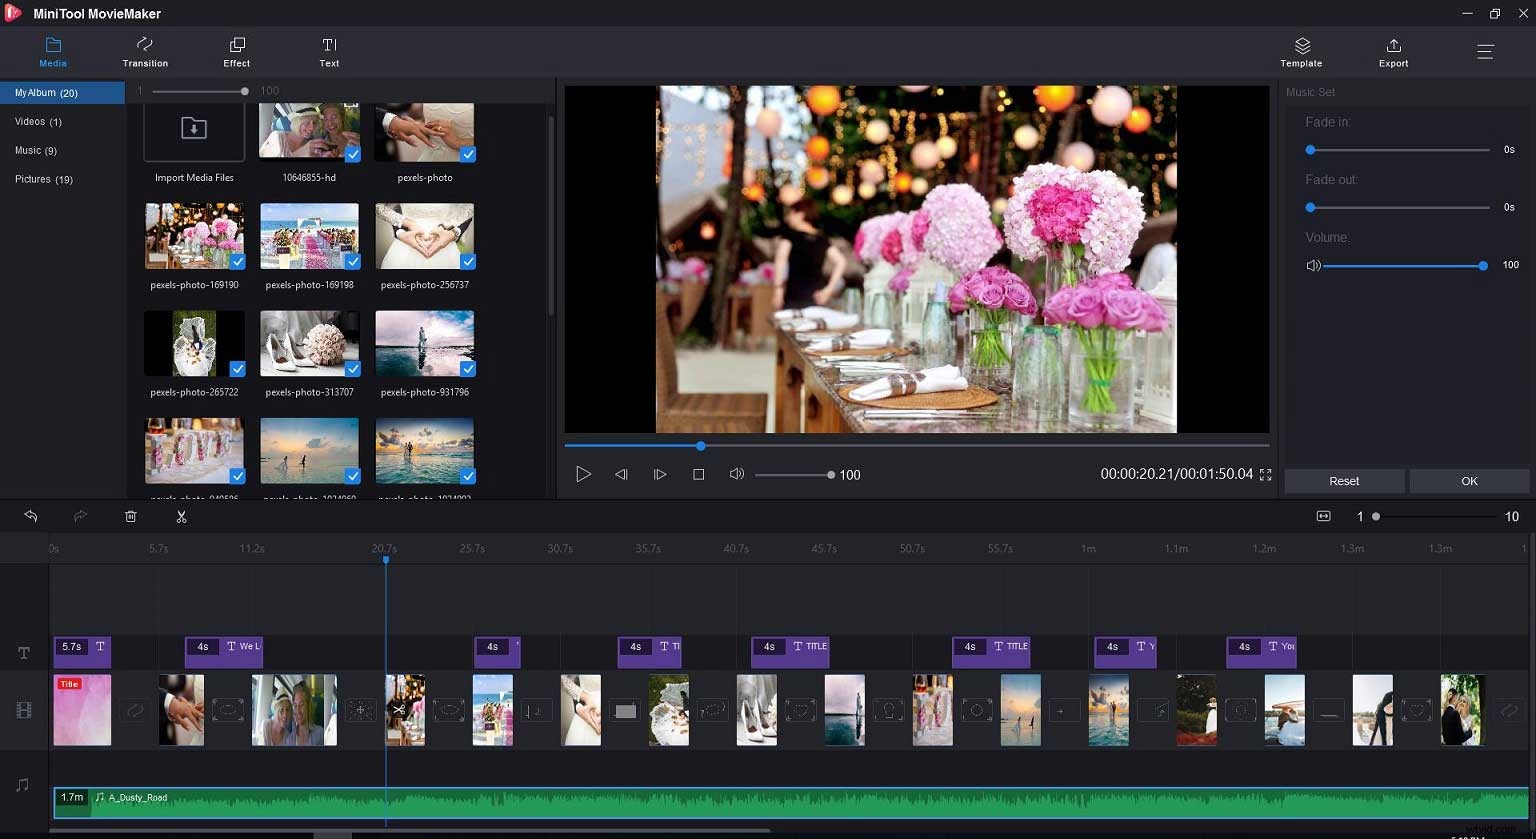
Task: Enter fullscreen preview mode
Action: (1266, 474)
